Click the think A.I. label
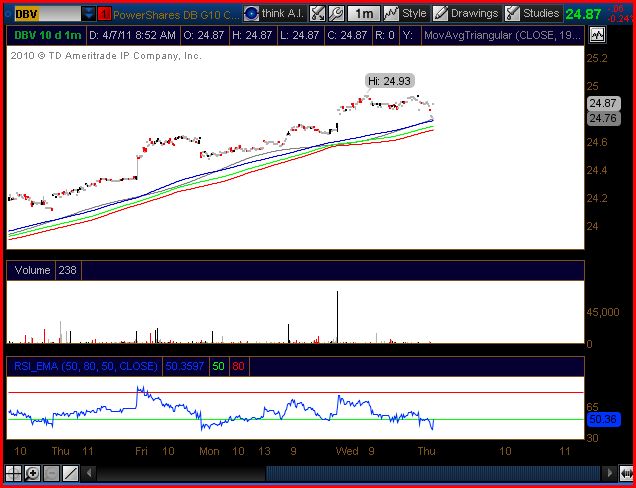This screenshot has width=636, height=488. [283, 14]
